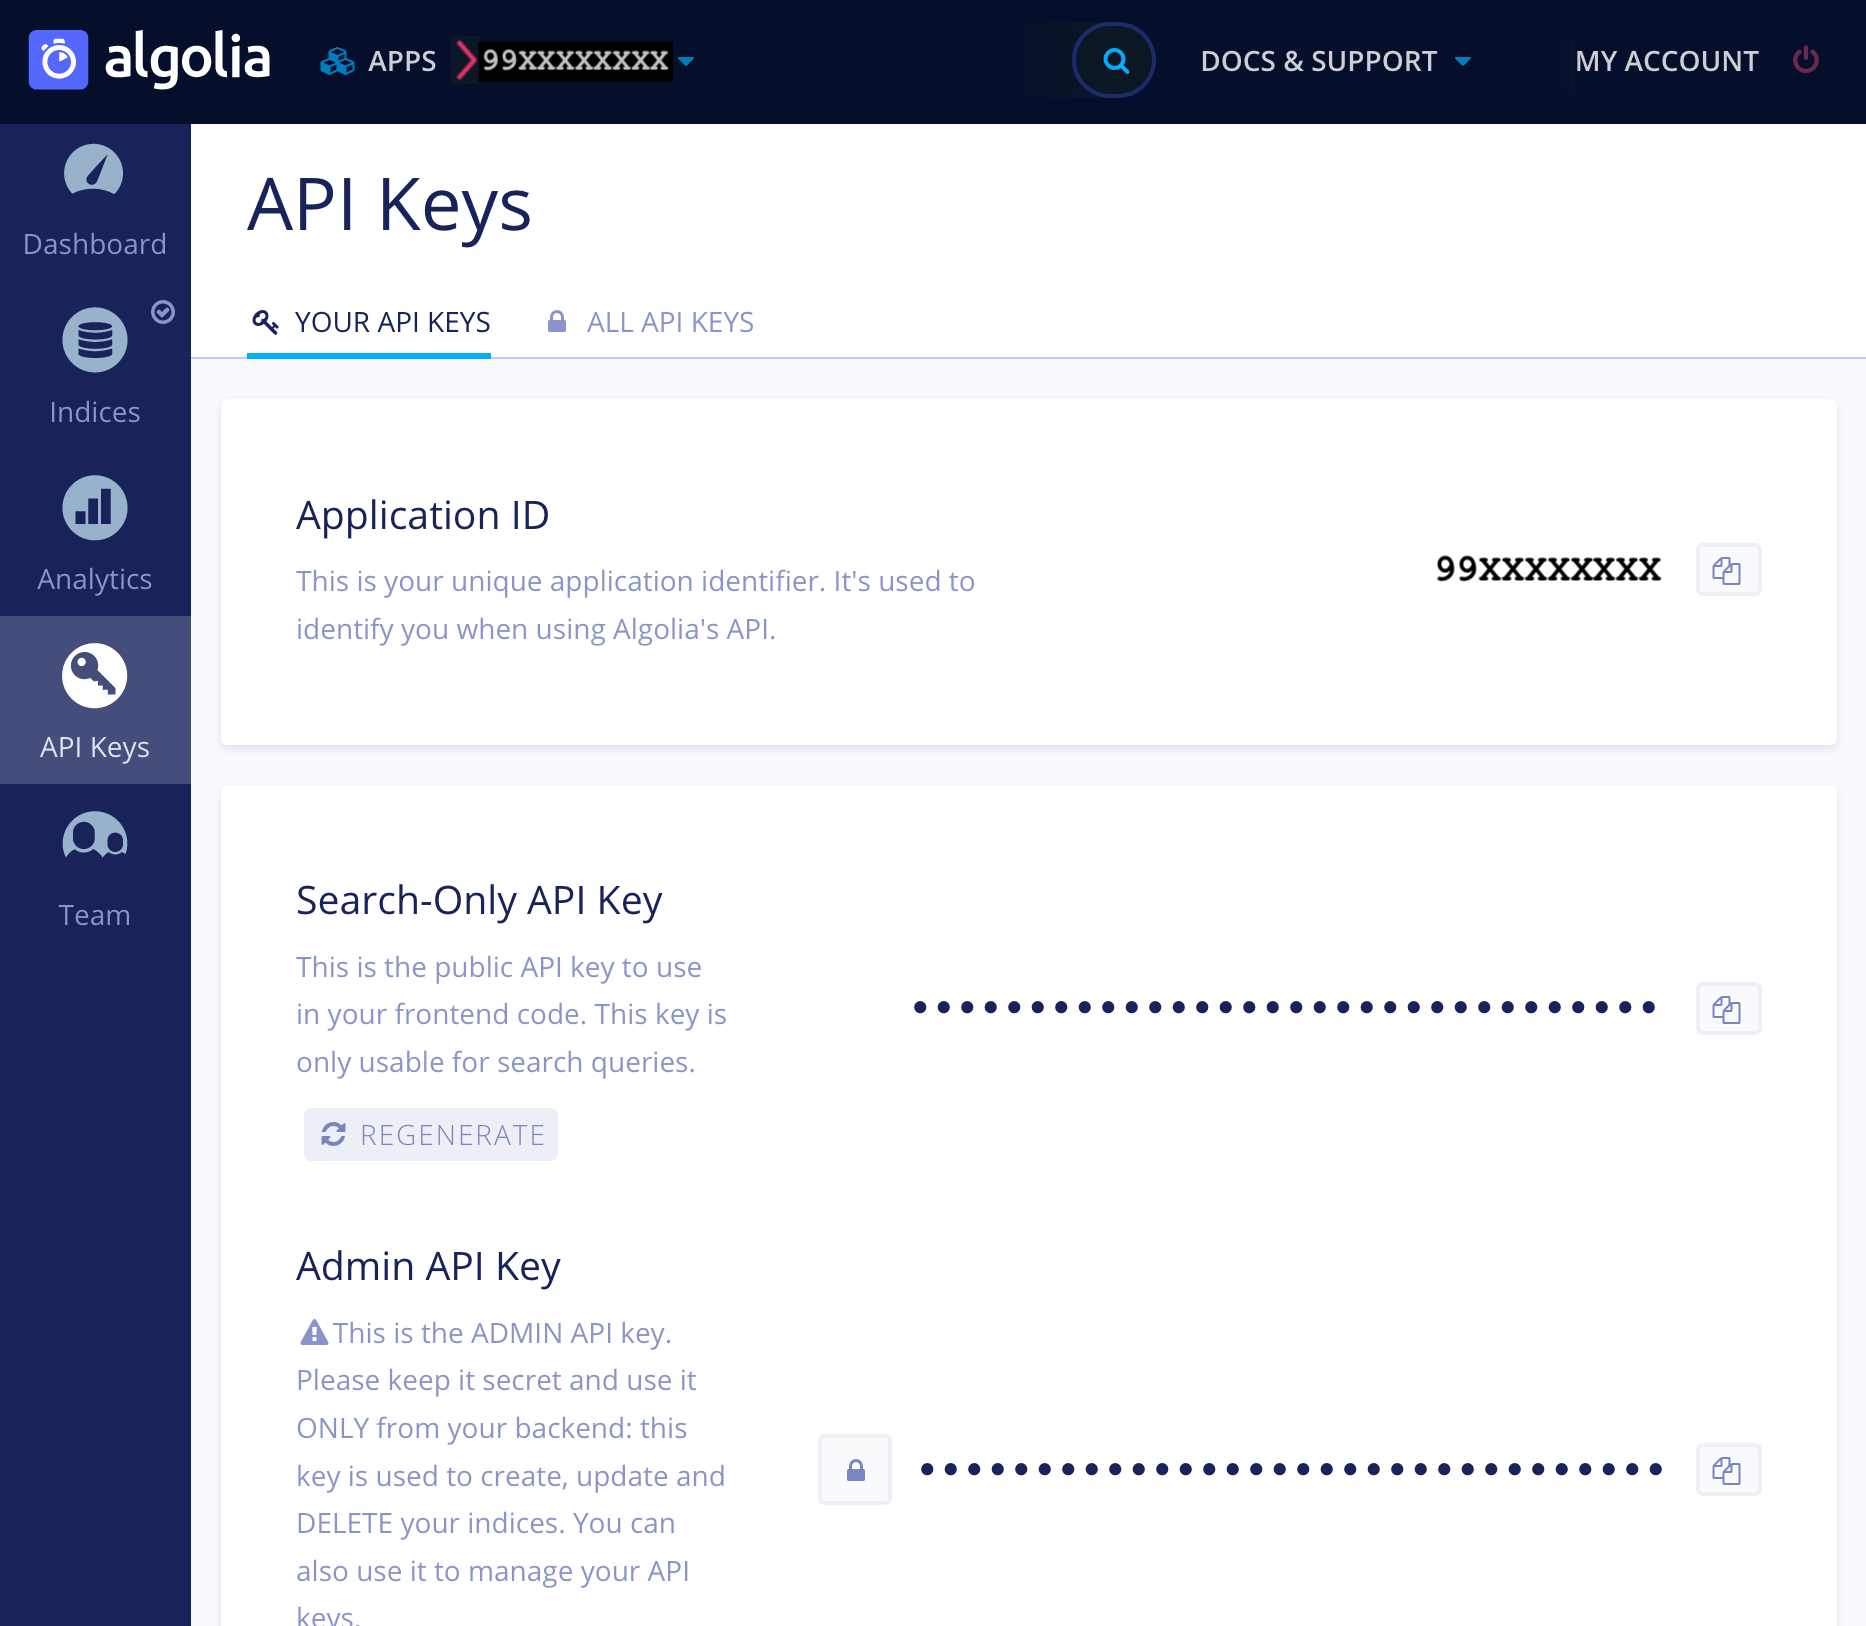Screen dimensions: 1866x1626
Task: Open search via the magnifier icon
Action: point(1114,60)
